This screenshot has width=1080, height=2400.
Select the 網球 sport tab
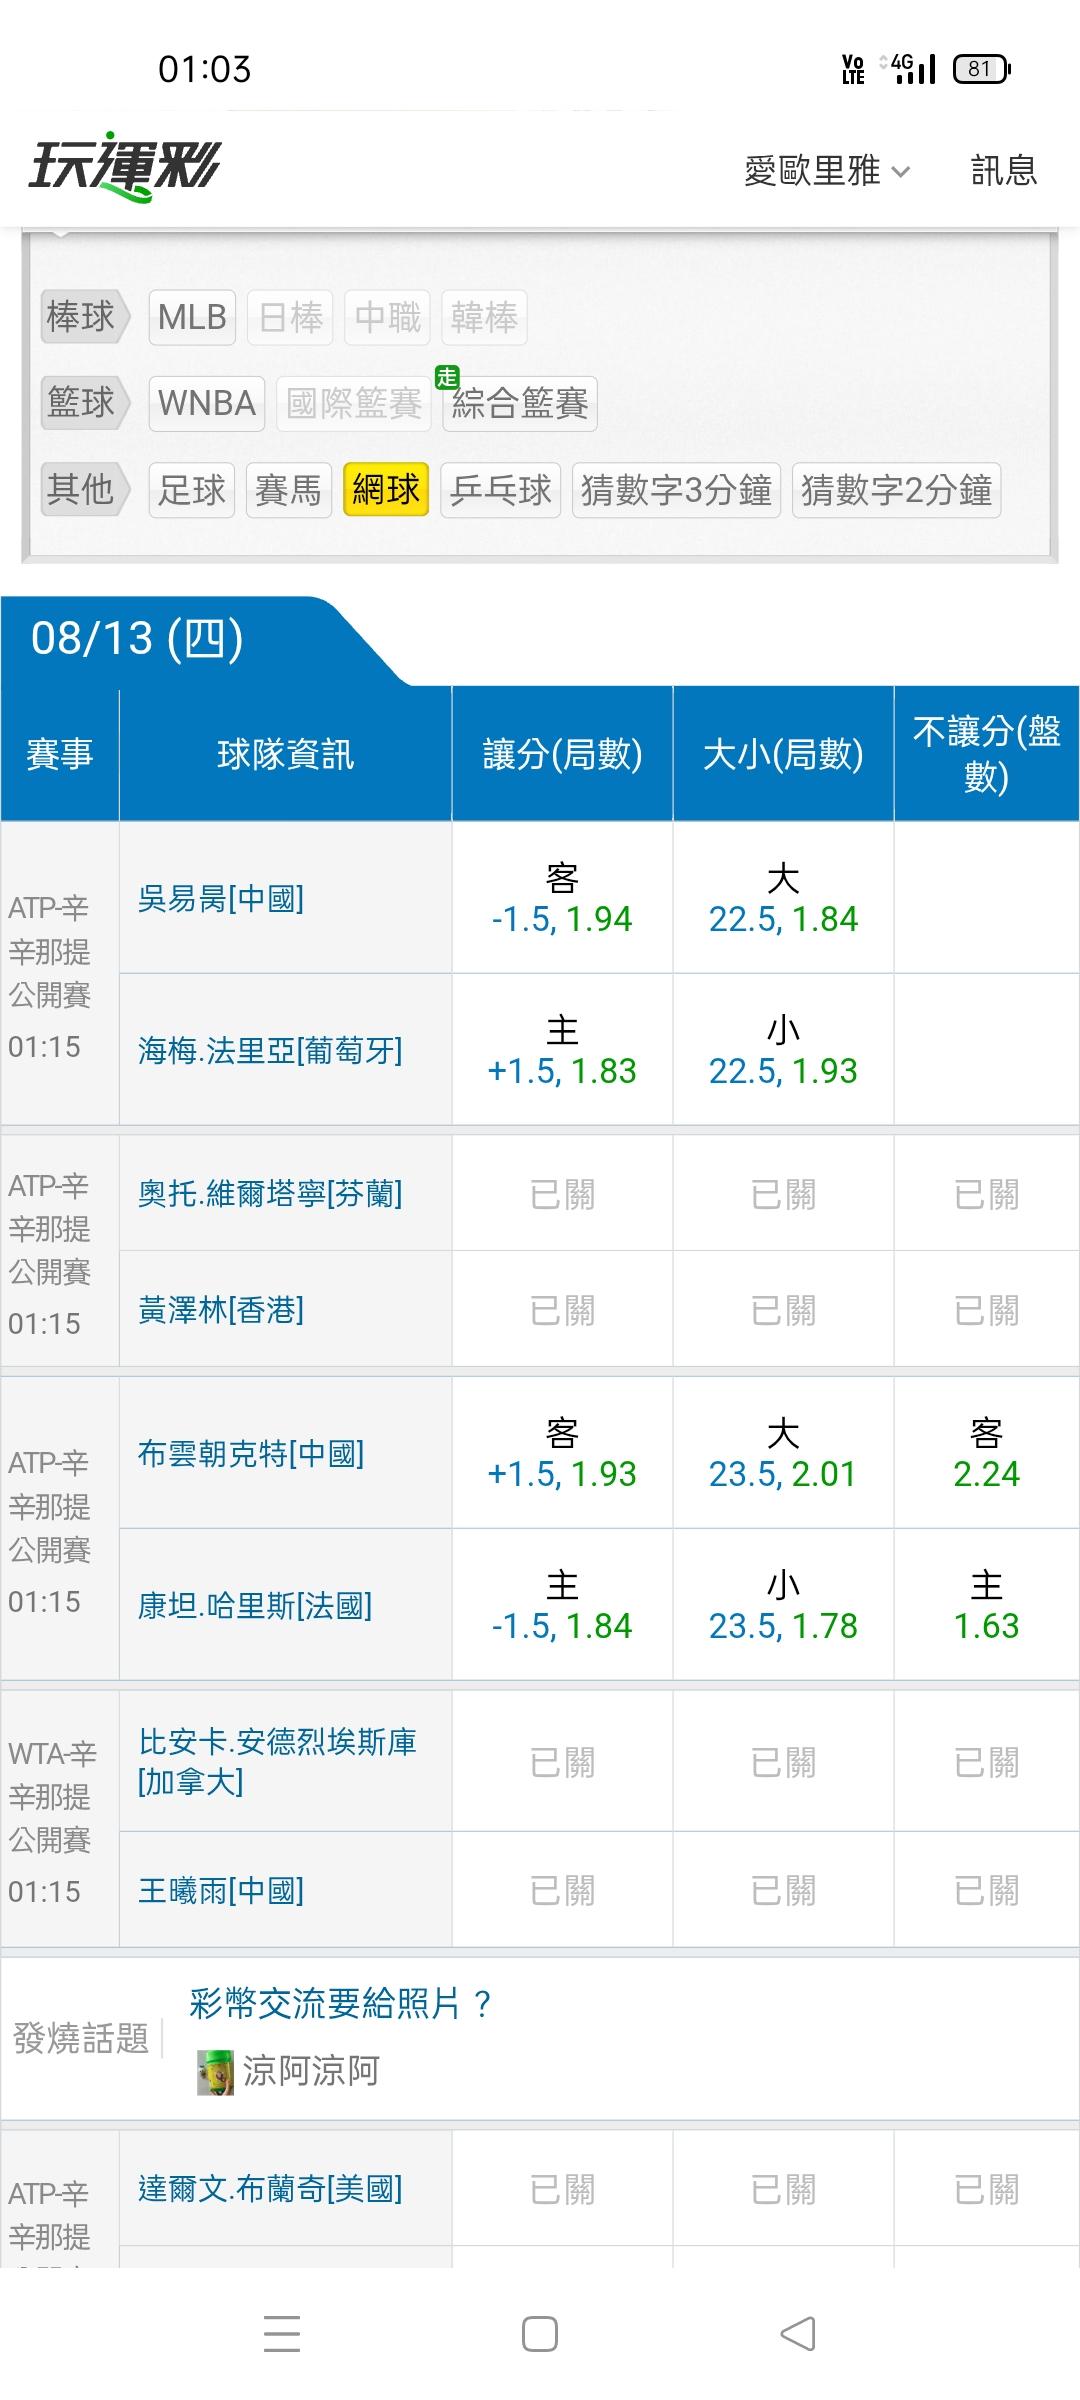(x=386, y=490)
